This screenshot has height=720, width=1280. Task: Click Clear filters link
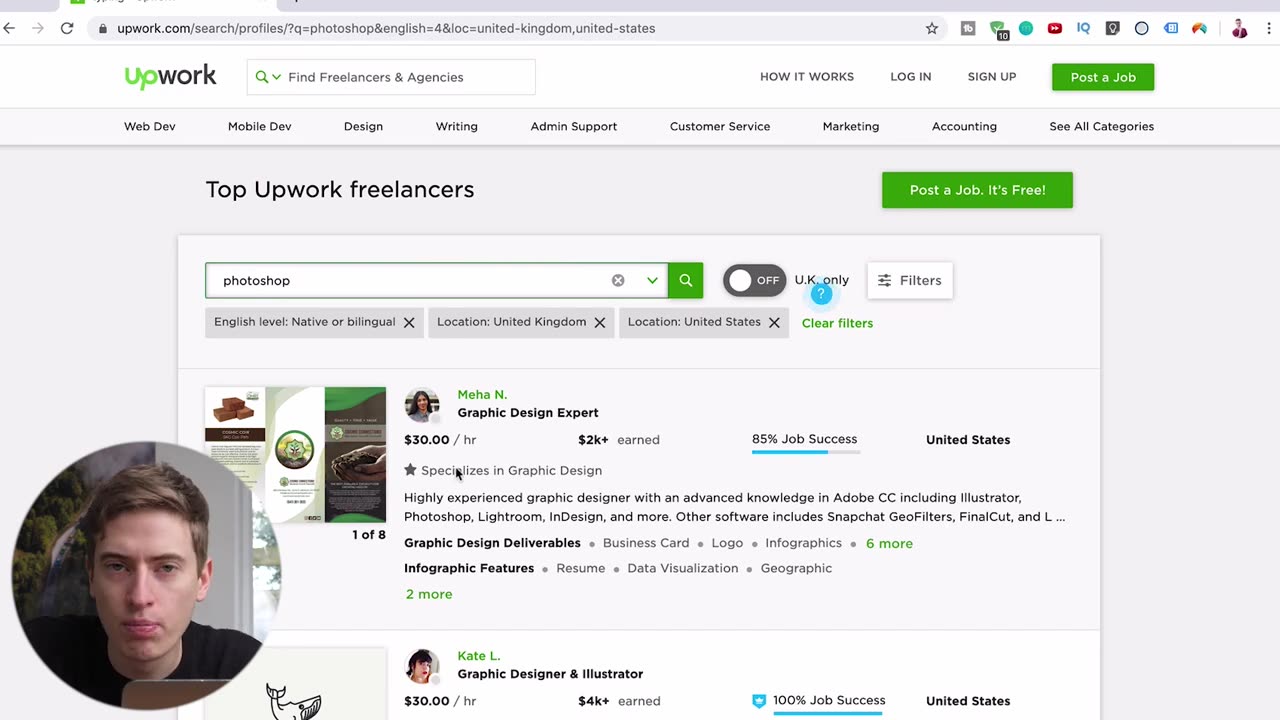tap(837, 323)
